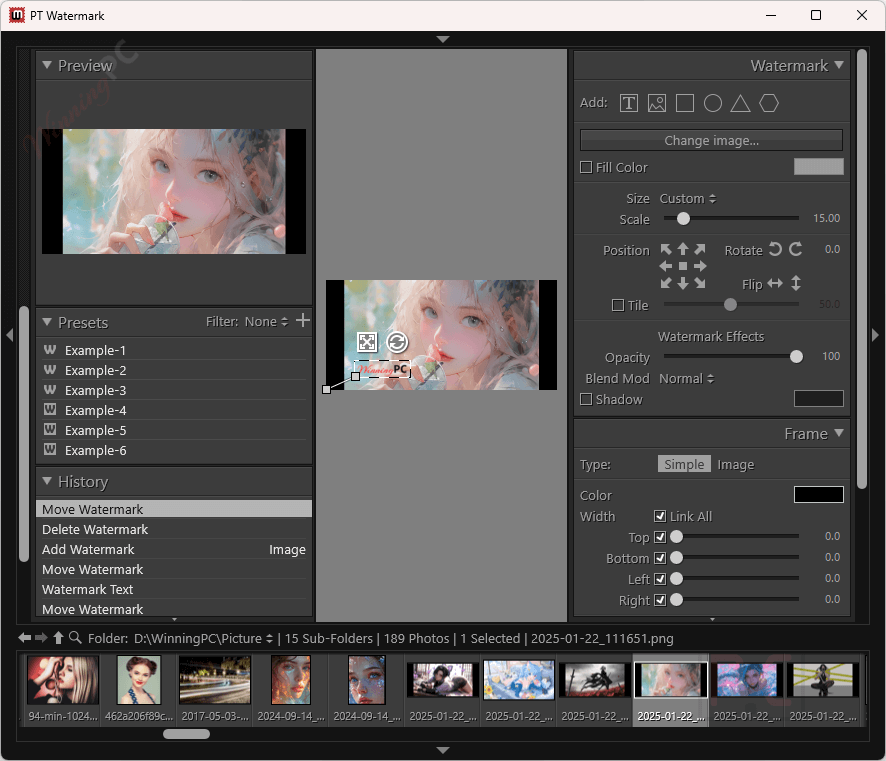886x761 pixels.
Task: Click the filmstrip horizontal scrollbar
Action: pyautogui.click(x=186, y=733)
